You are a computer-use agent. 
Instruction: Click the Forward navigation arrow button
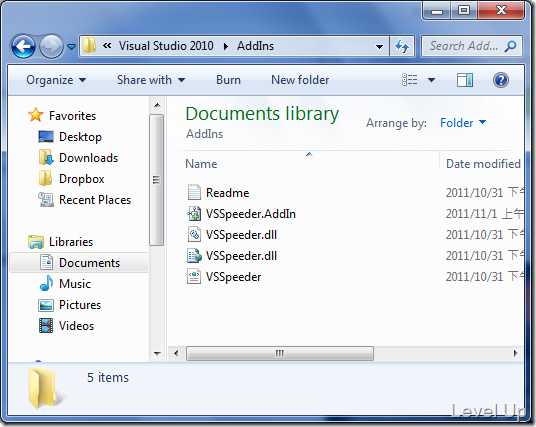coord(51,46)
